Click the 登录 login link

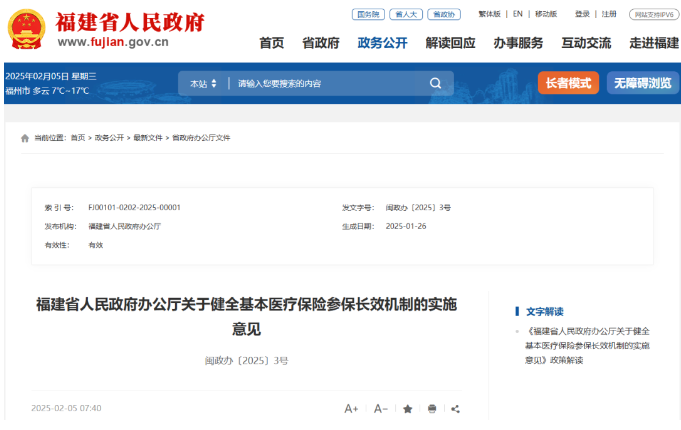pyautogui.click(x=582, y=14)
